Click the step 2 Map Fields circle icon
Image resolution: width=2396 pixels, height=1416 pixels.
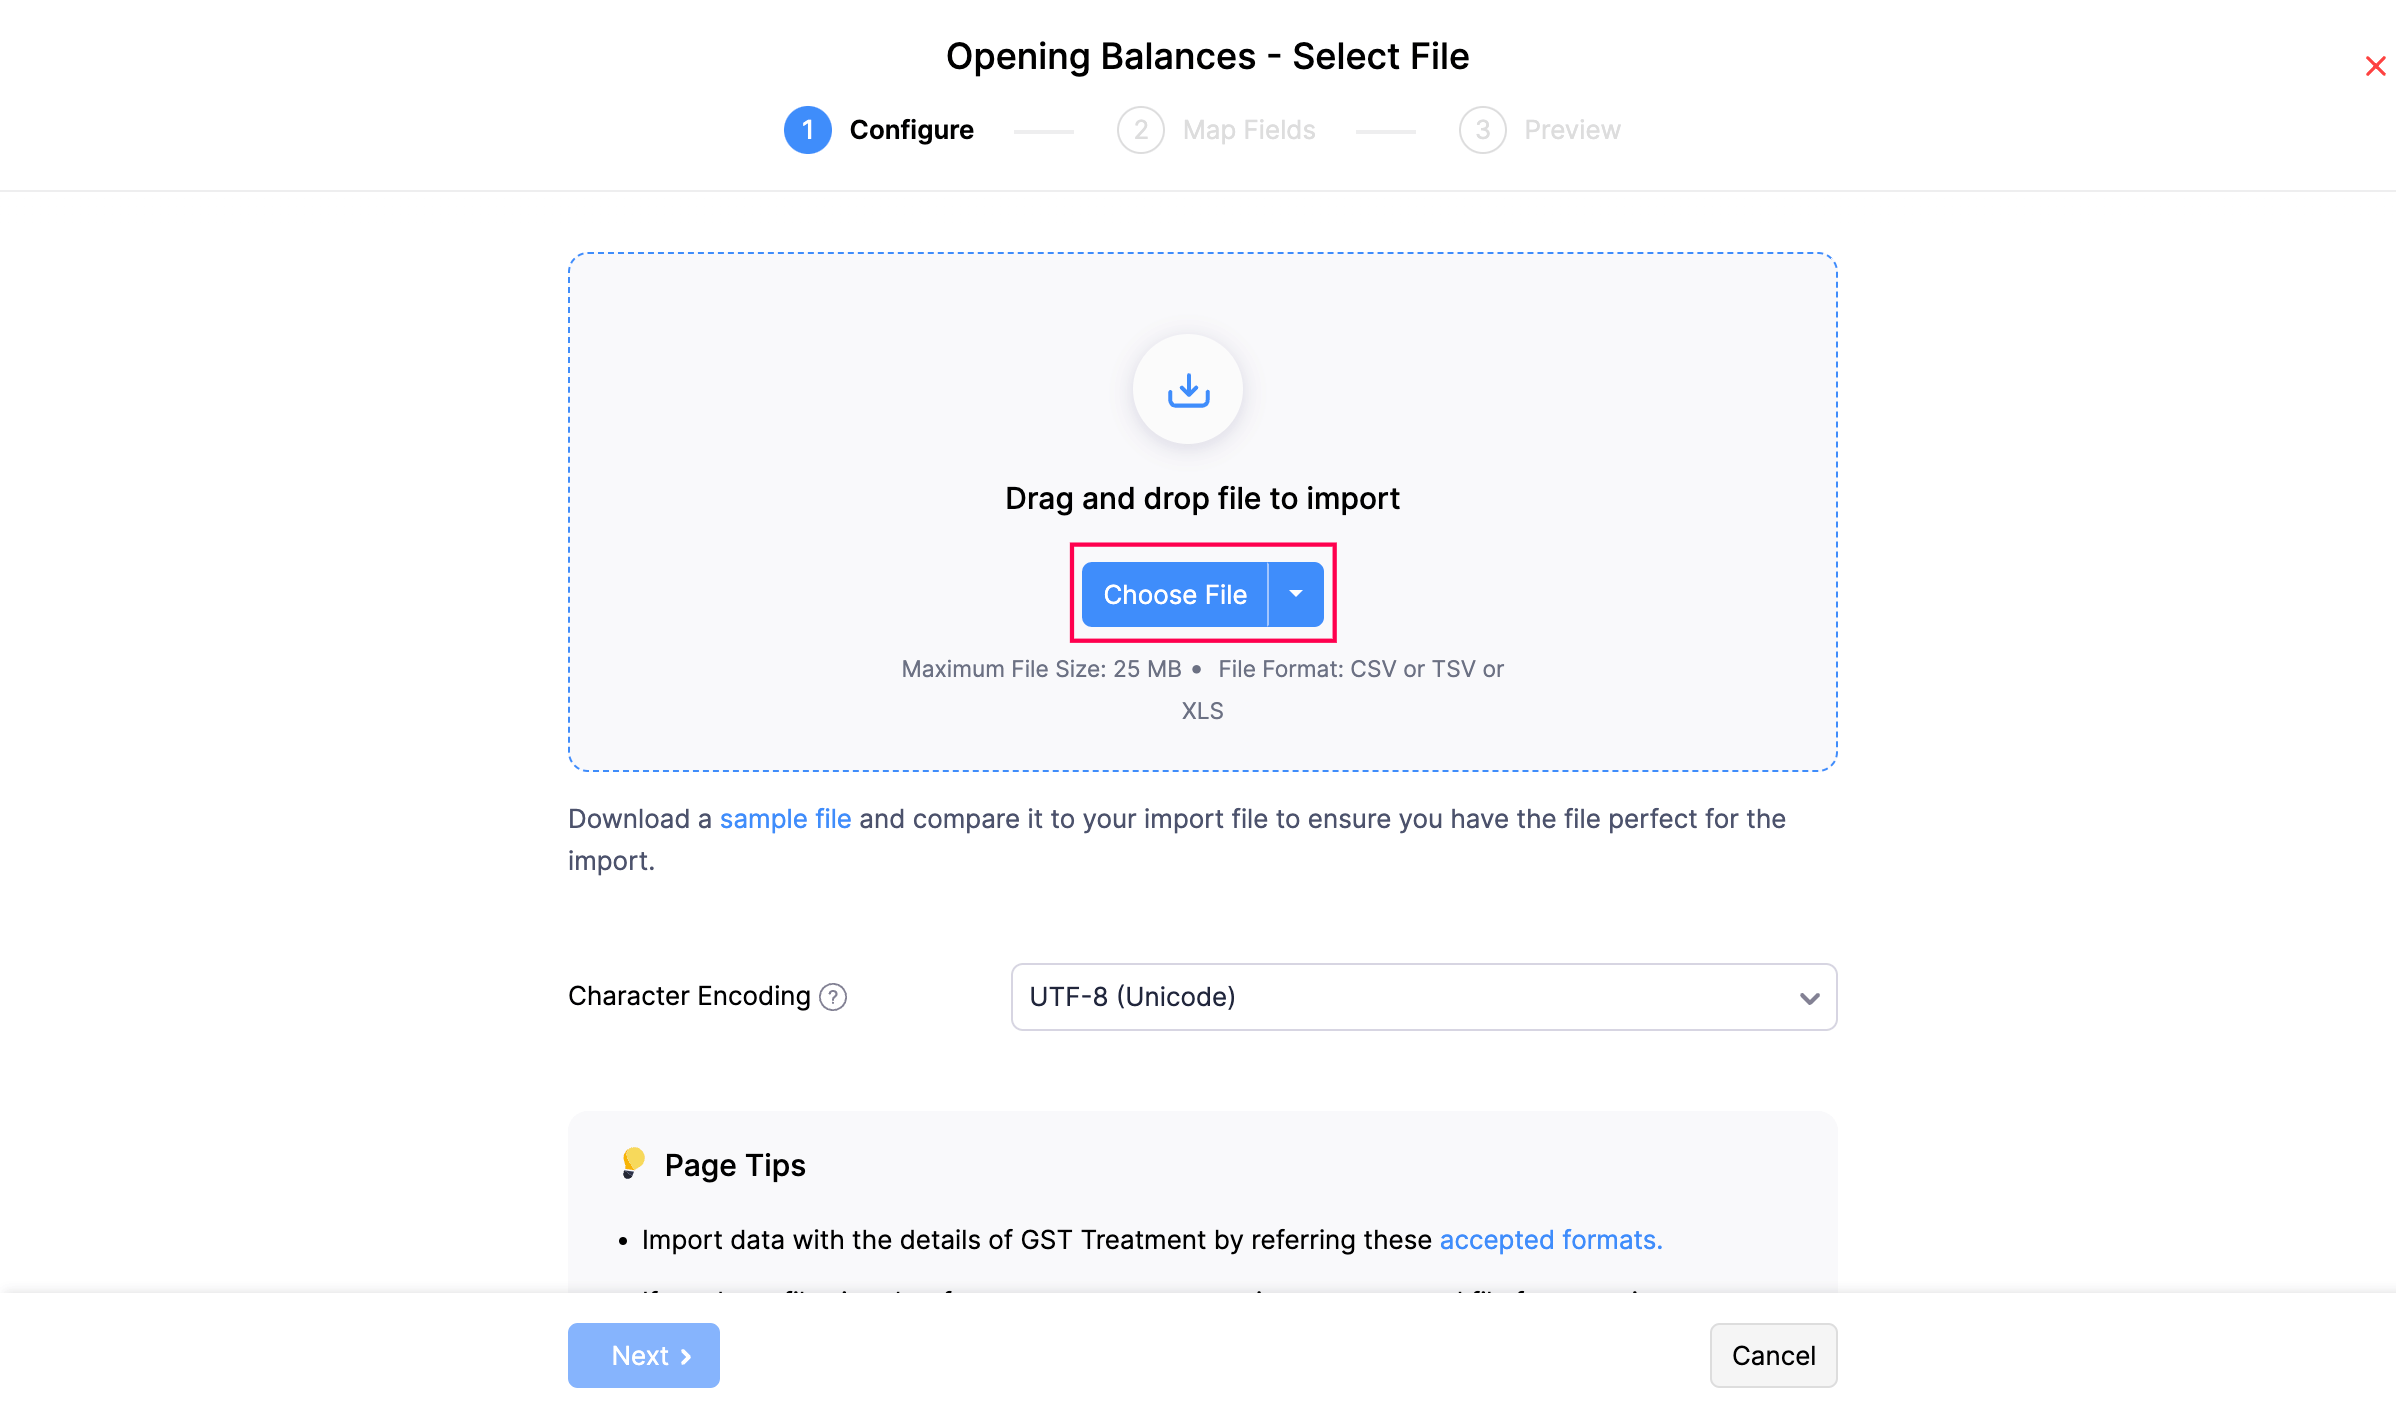point(1140,129)
